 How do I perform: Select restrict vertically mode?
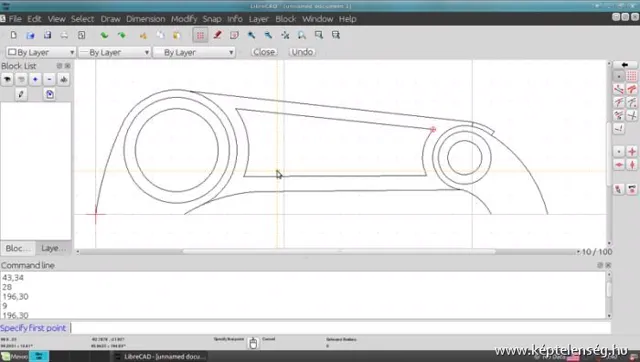click(x=632, y=165)
